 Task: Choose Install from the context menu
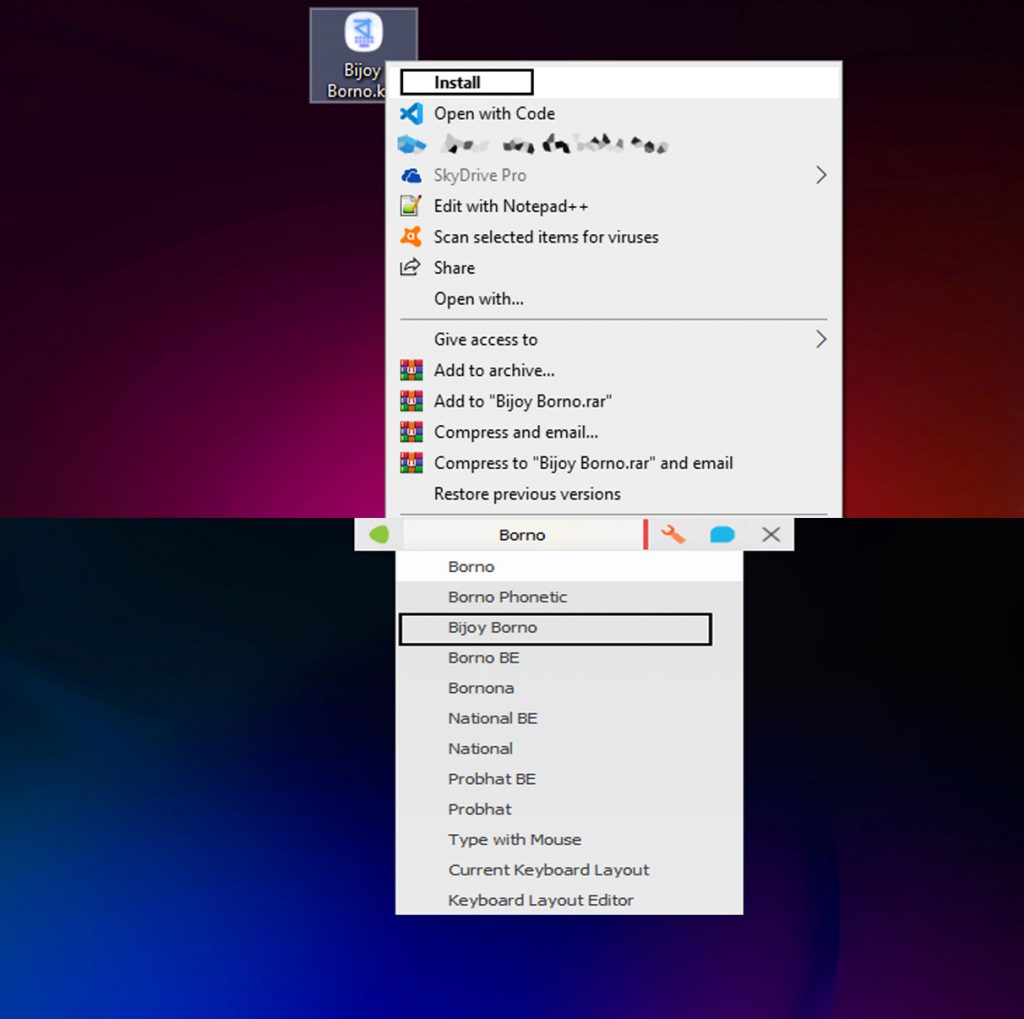(x=613, y=82)
